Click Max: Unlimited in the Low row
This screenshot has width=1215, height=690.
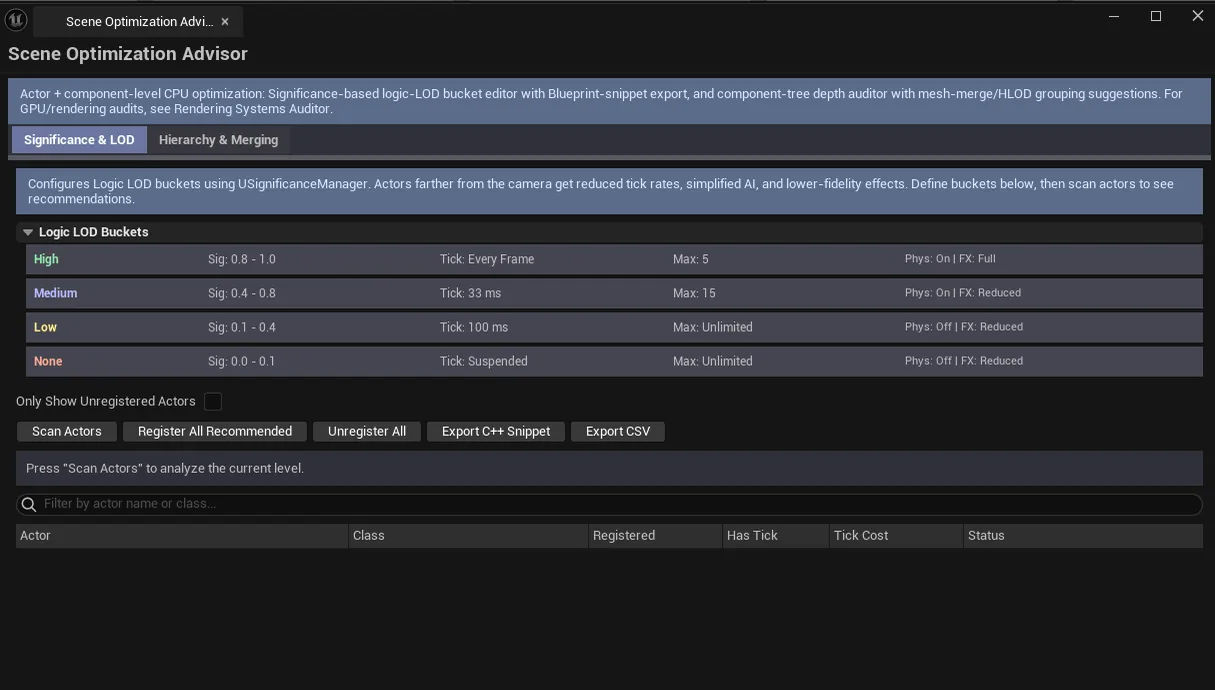coord(713,327)
